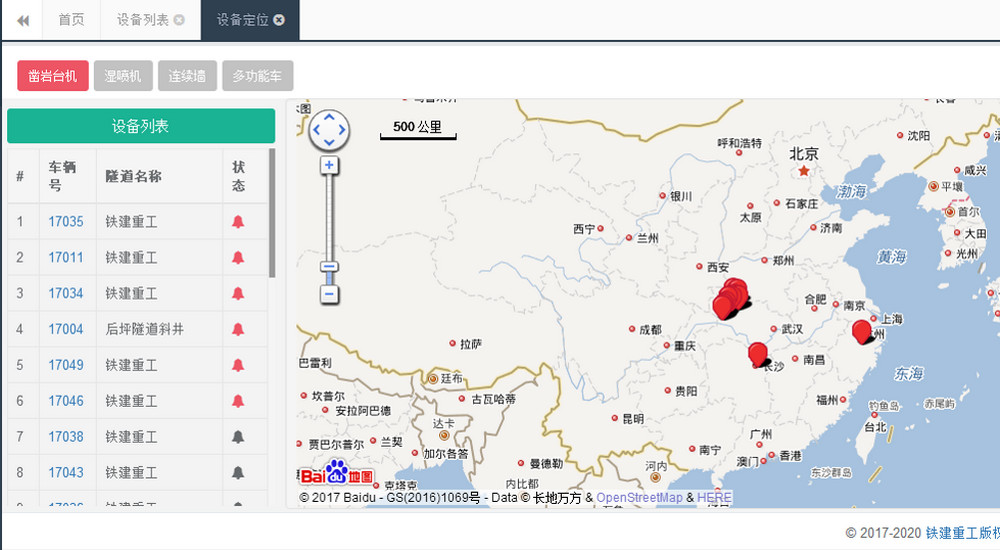Open vehicle 17038 link
The width and height of the screenshot is (1000, 550).
[x=66, y=436]
